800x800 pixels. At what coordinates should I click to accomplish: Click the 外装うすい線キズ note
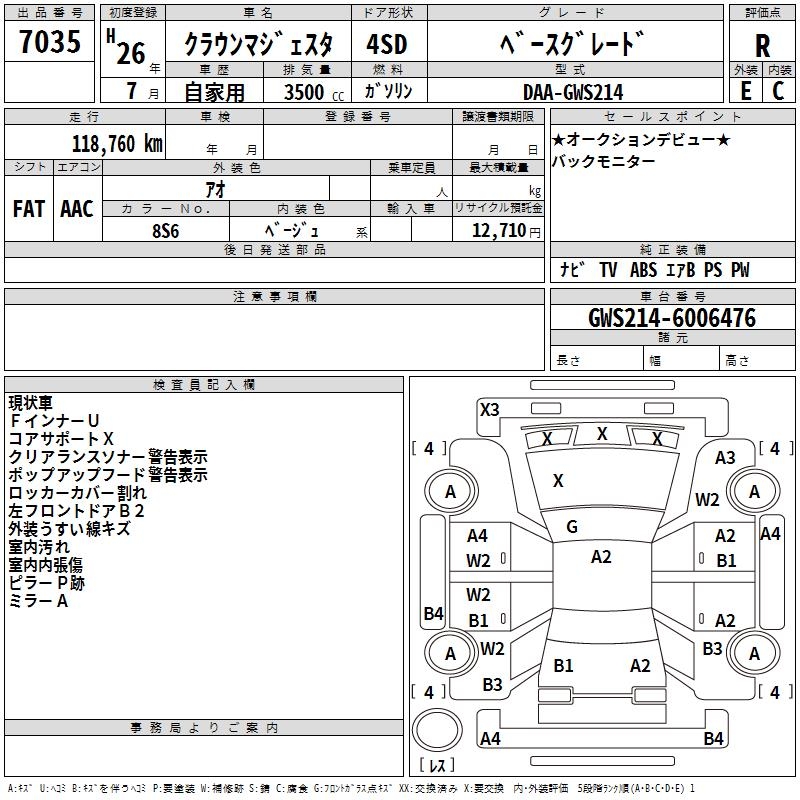click(70, 529)
